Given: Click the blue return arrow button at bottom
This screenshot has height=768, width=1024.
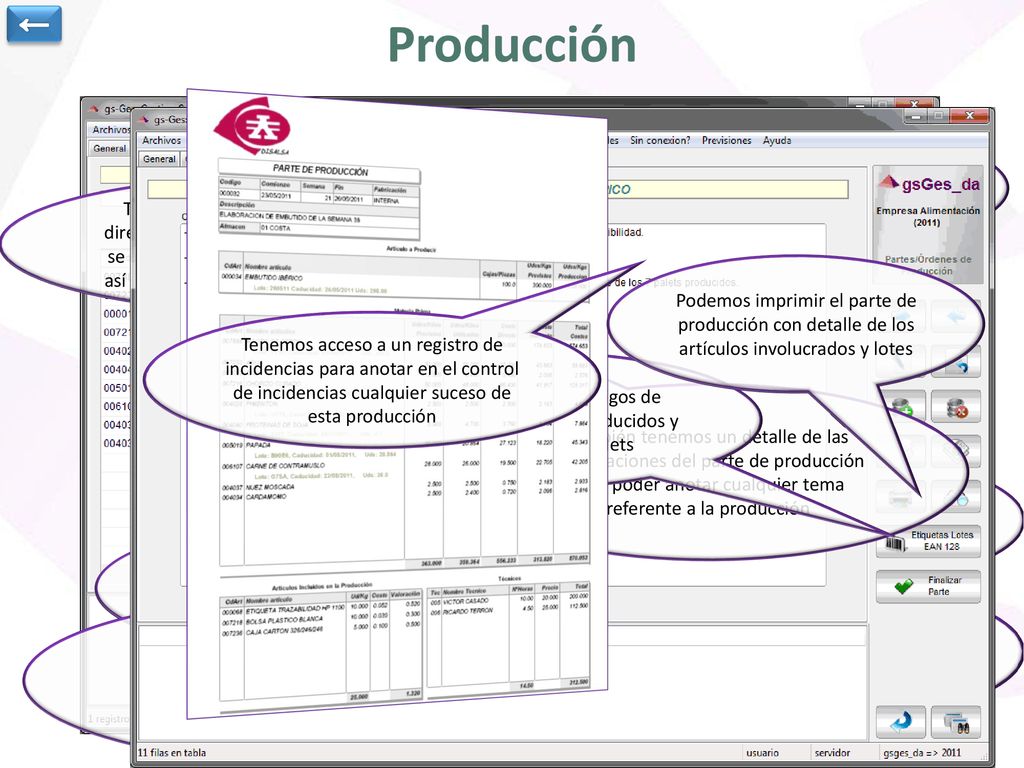Looking at the screenshot, I should coord(901,722).
